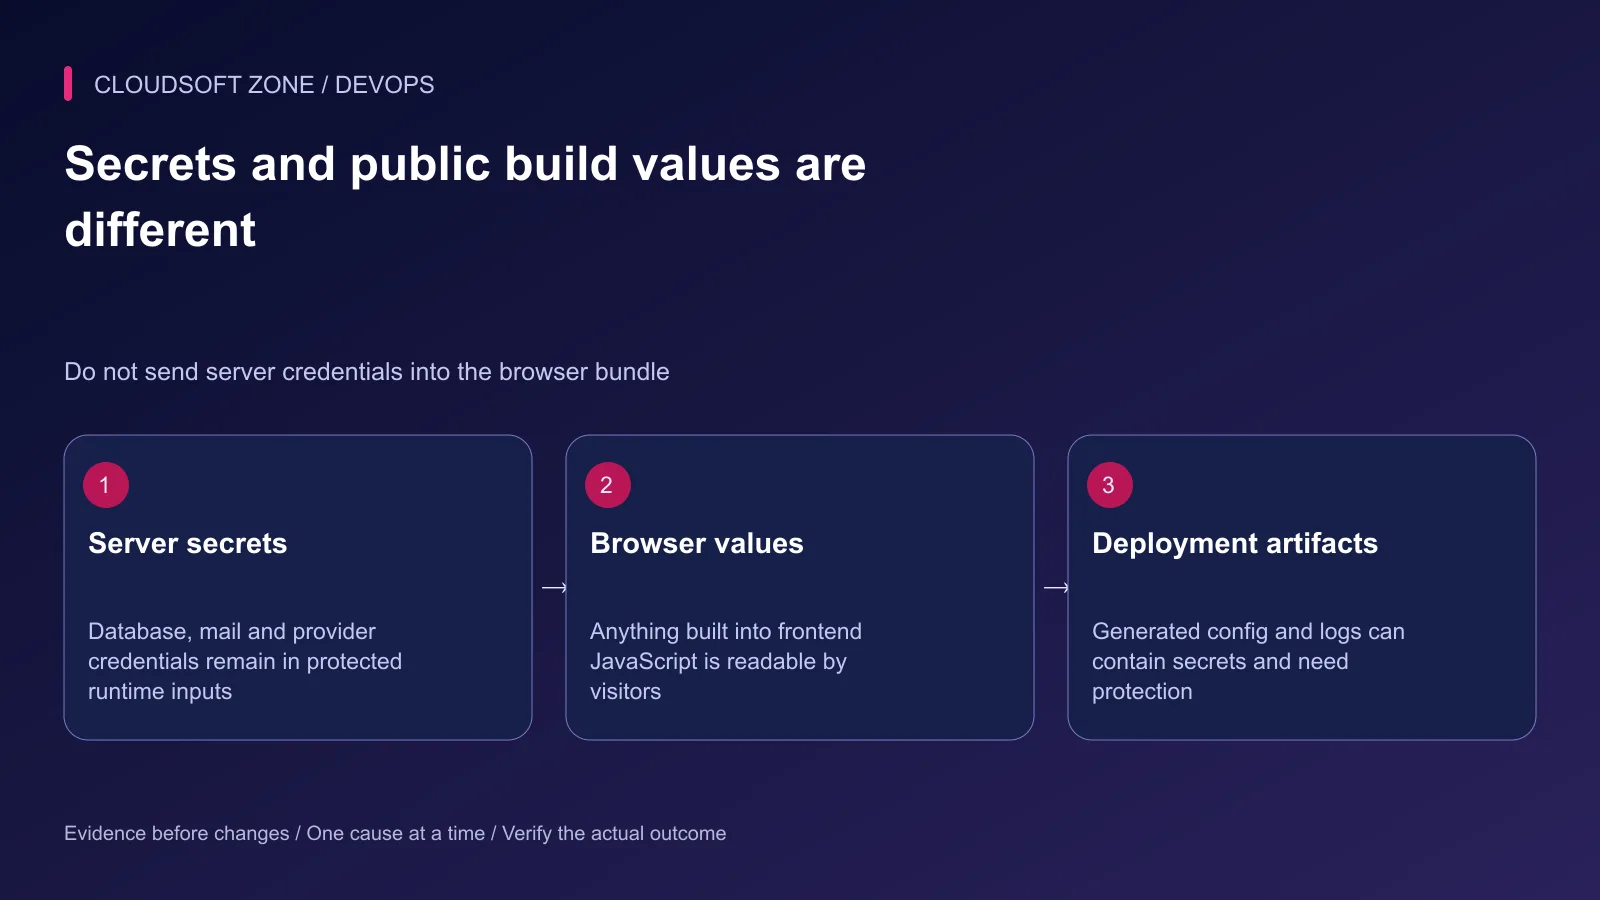Select the 'Server secrets' card heading
1600x900 pixels.
click(188, 543)
